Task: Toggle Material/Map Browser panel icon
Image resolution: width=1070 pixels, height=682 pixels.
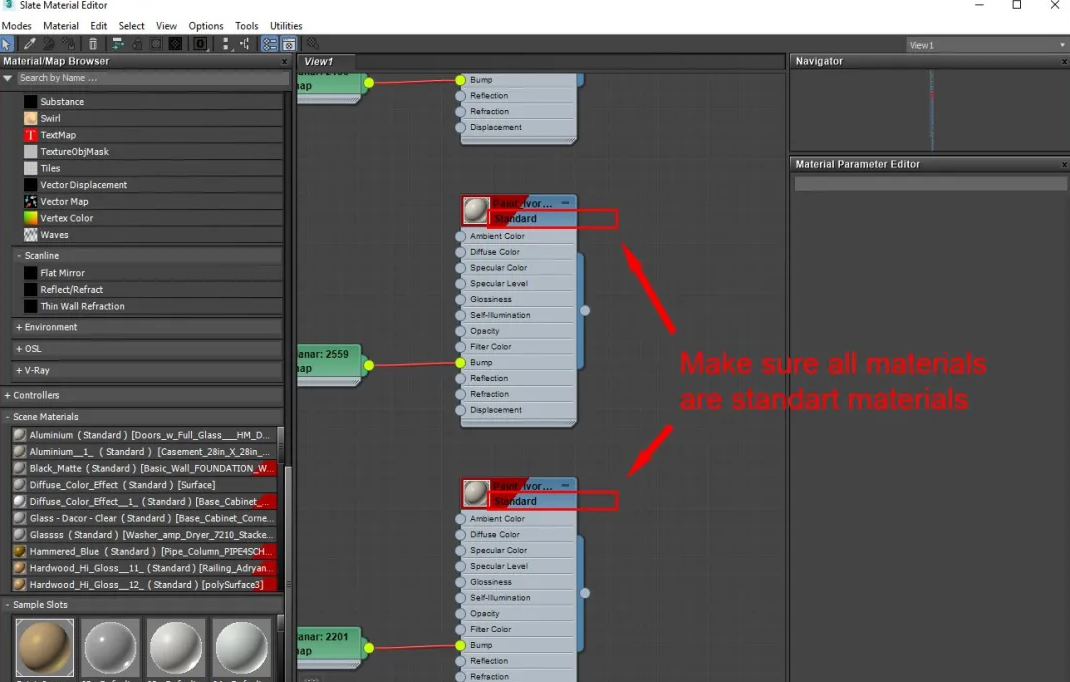Action: [270, 44]
